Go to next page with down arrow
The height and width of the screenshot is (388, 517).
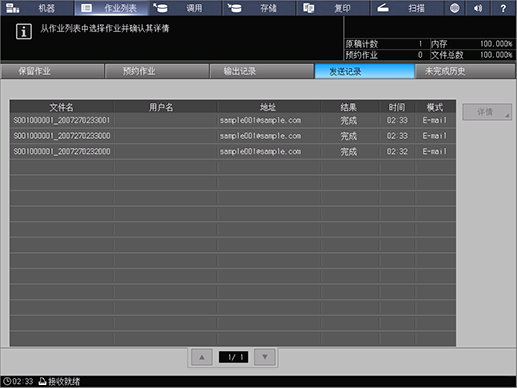tap(265, 357)
